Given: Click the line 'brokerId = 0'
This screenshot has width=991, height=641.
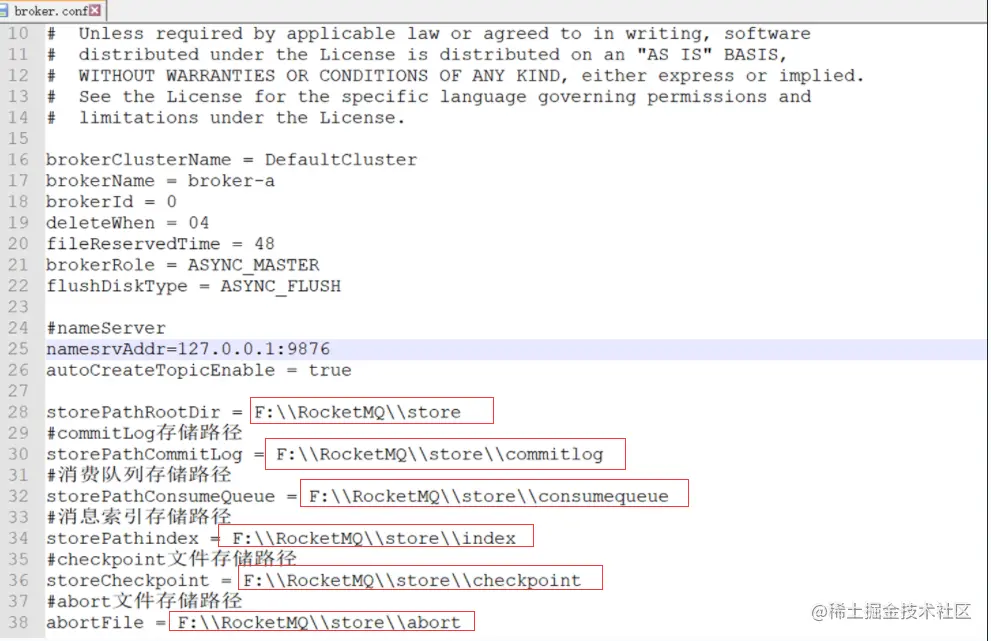Looking at the screenshot, I should (x=111, y=202).
